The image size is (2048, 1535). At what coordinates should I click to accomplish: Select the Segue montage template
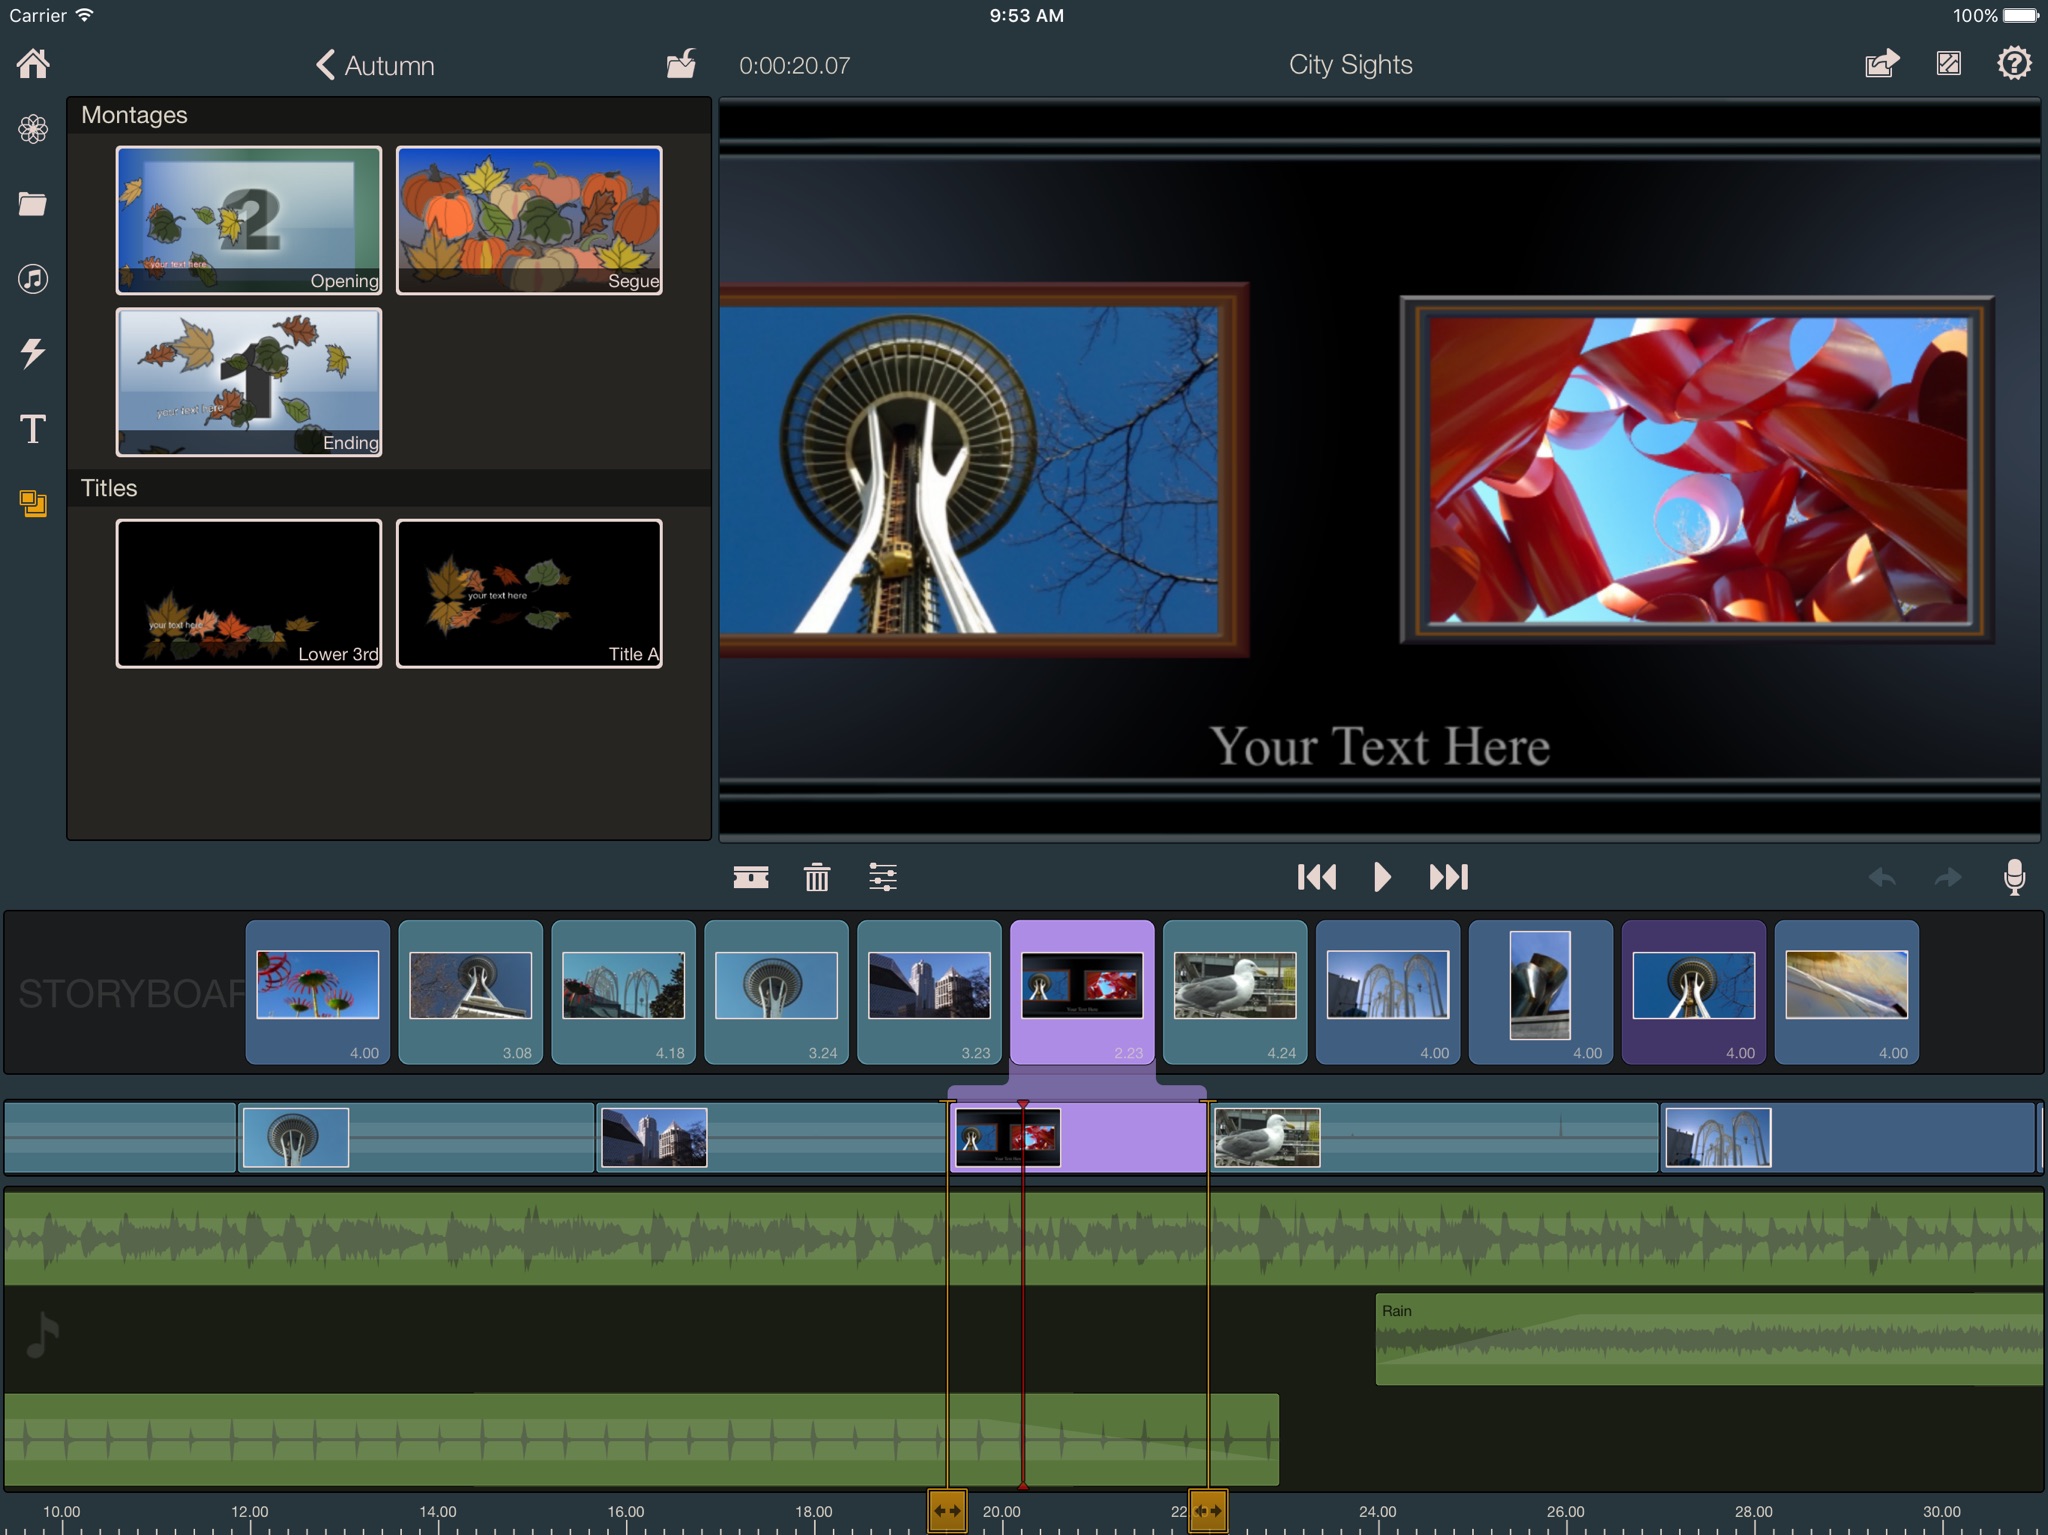(529, 220)
